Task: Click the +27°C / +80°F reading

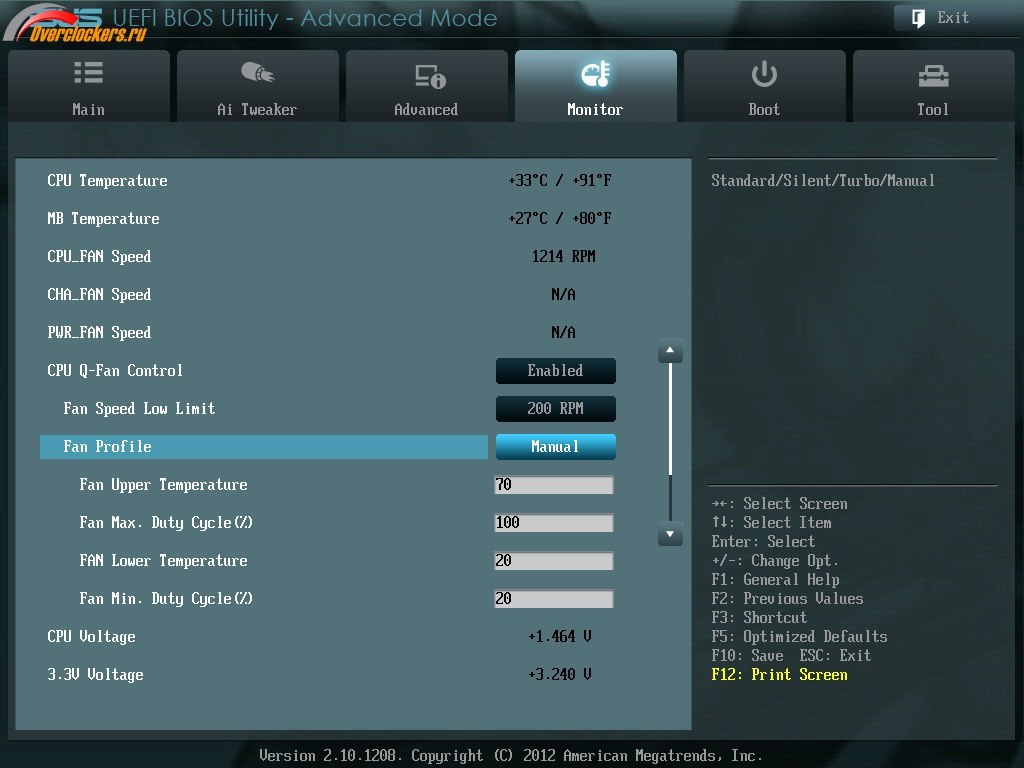Action: tap(560, 219)
